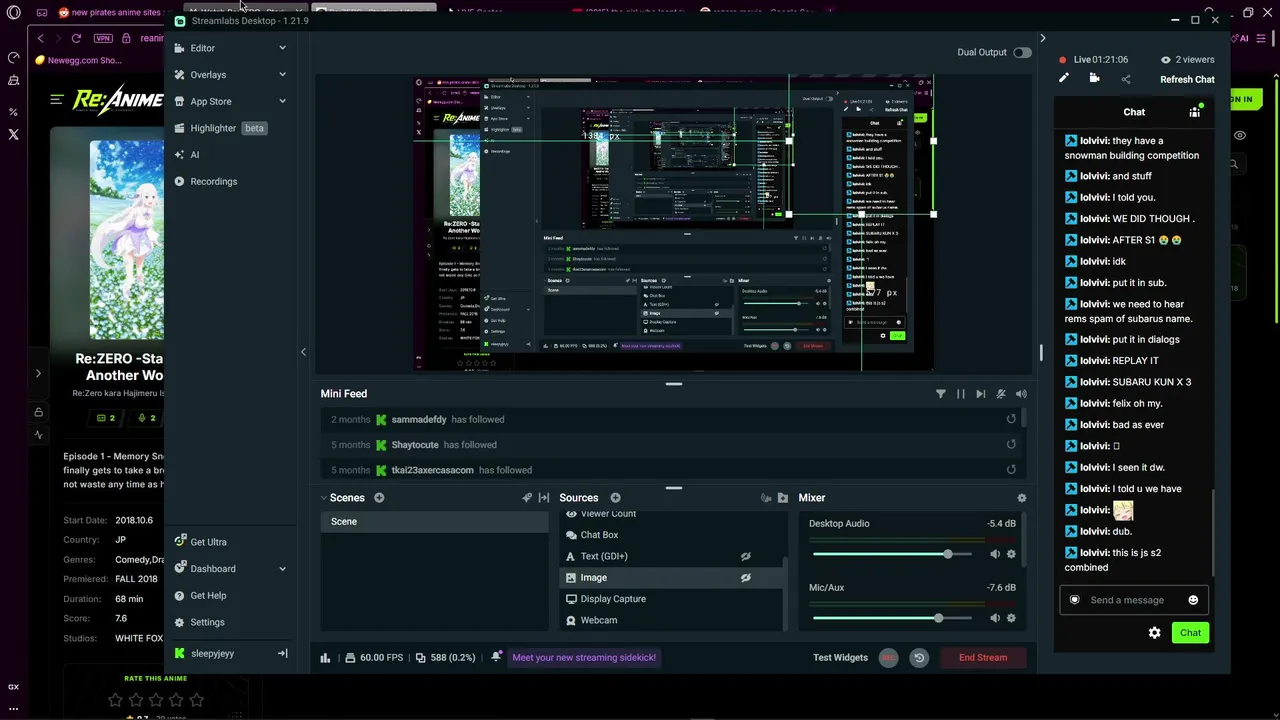Screen dimensions: 1280x720
Task: Add a new source with the plus icon
Action: [x=615, y=498]
